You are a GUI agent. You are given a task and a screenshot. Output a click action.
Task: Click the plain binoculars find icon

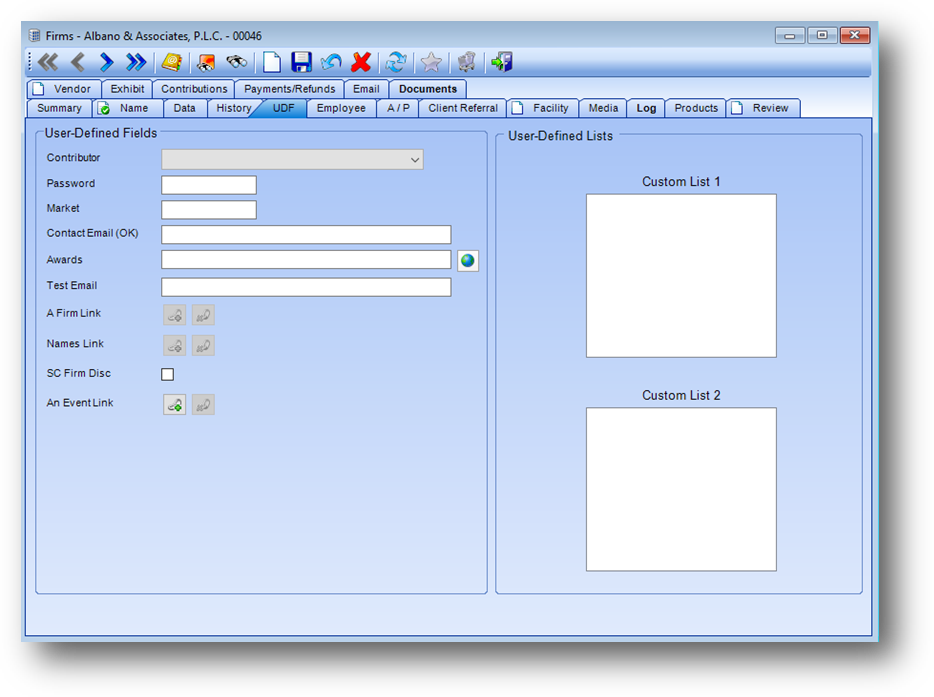pyautogui.click(x=236, y=61)
